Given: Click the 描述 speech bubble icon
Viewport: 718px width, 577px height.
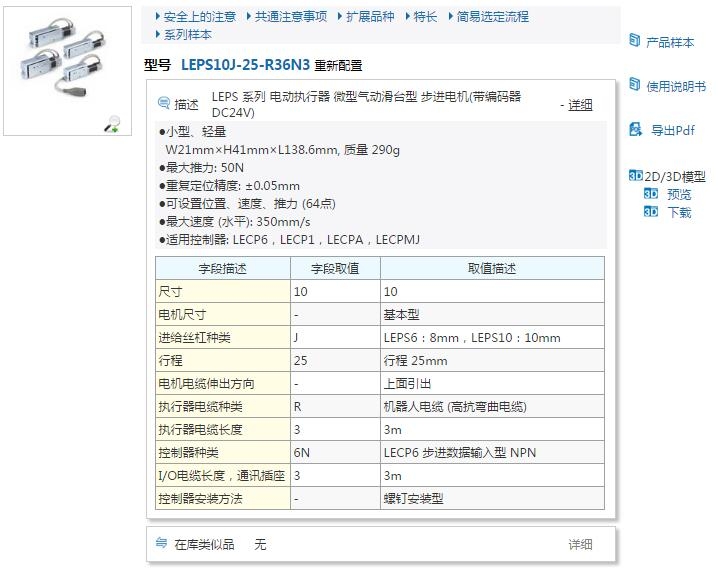Looking at the screenshot, I should [164, 104].
